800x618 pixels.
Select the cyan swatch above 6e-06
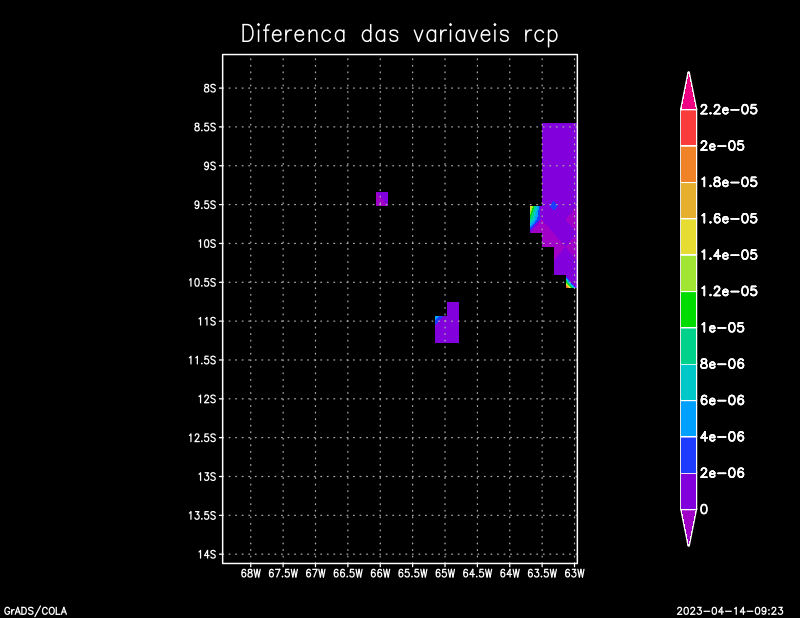tap(688, 381)
